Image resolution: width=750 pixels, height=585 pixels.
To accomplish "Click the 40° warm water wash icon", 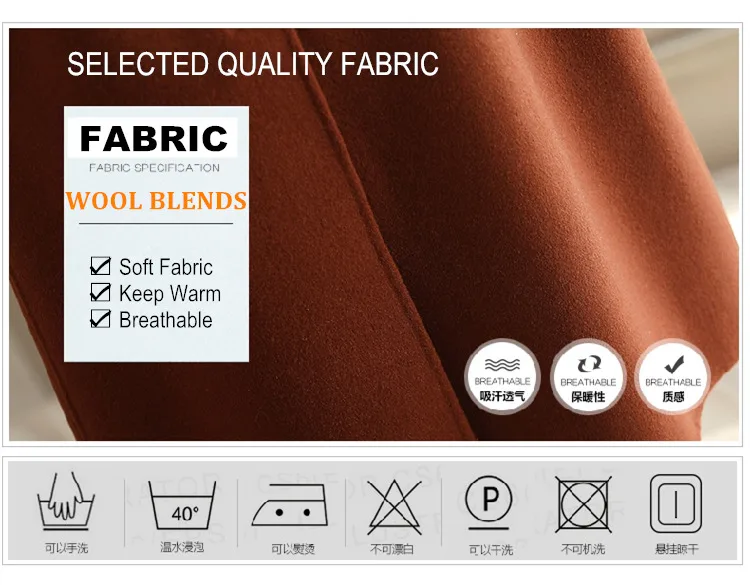I will 182,505.
